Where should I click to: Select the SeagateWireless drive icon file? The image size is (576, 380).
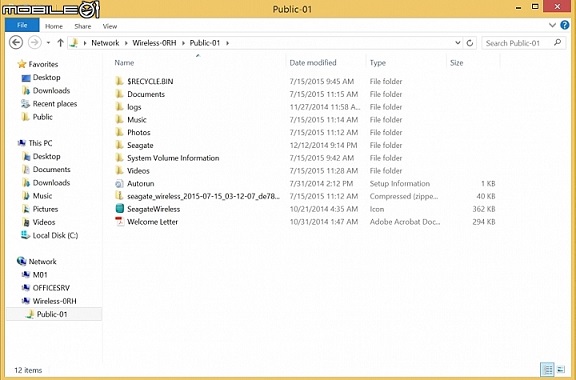click(x=119, y=208)
